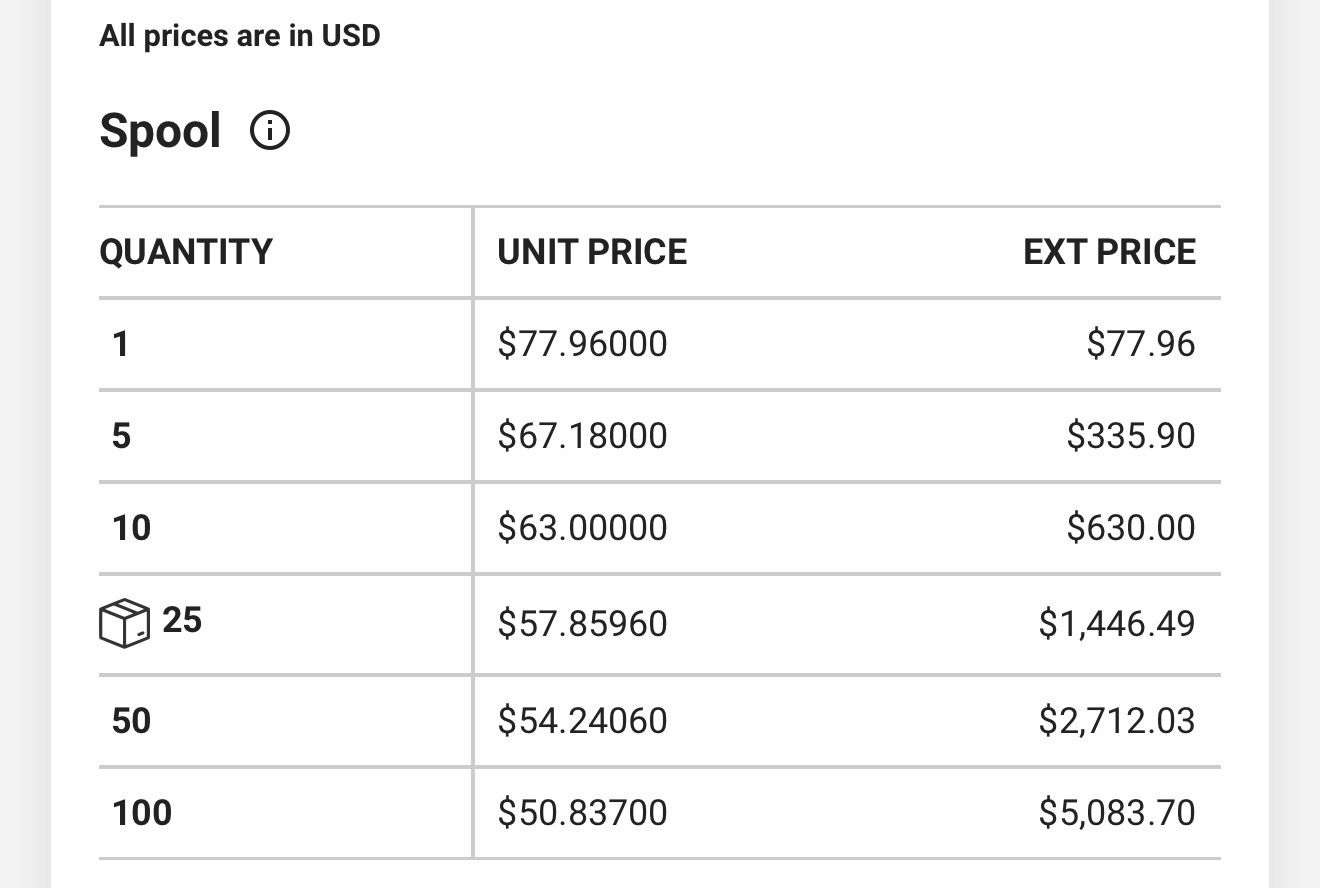Click the QUANTITY column header
This screenshot has width=1320, height=888.
(186, 251)
